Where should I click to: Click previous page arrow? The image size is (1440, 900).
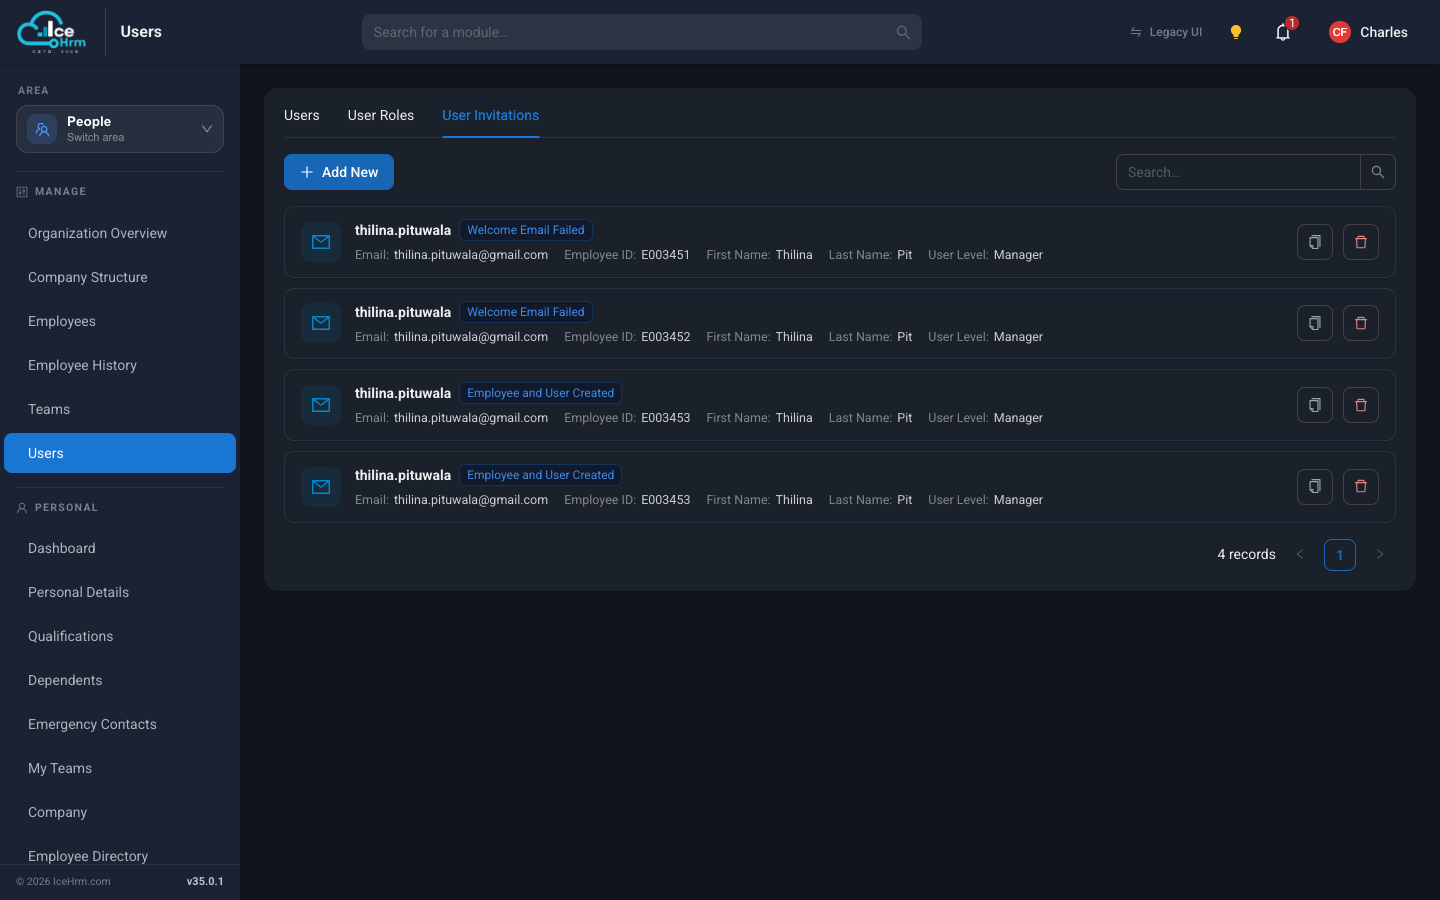pos(1300,554)
